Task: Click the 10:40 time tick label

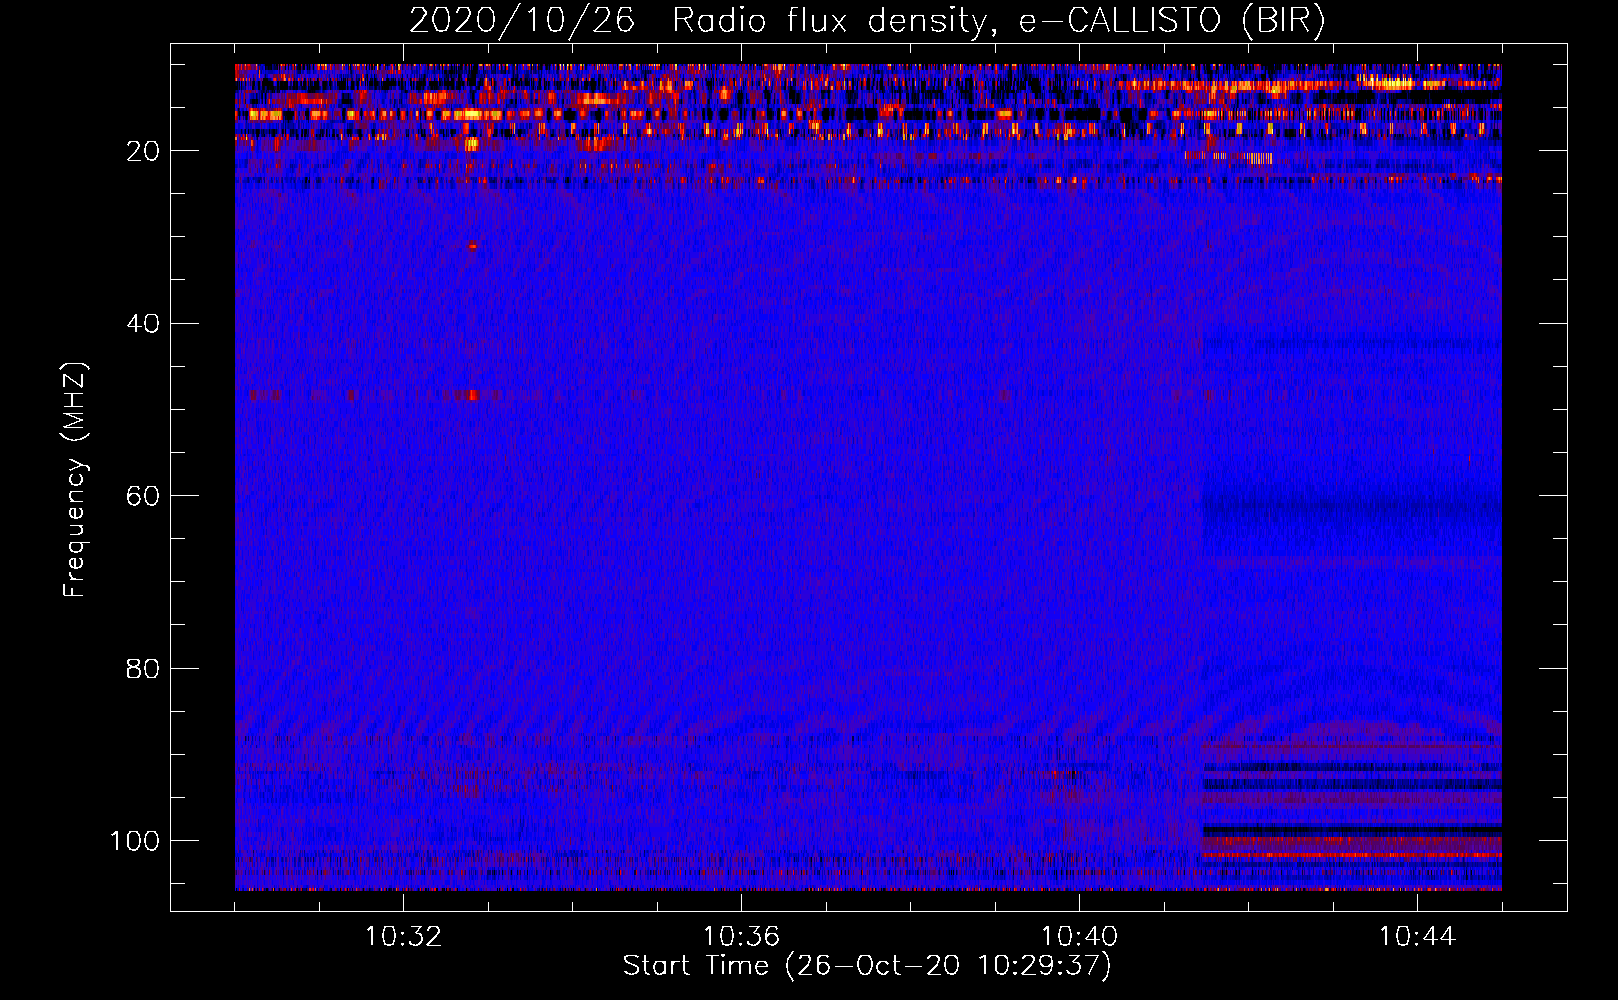Action: tap(1079, 937)
